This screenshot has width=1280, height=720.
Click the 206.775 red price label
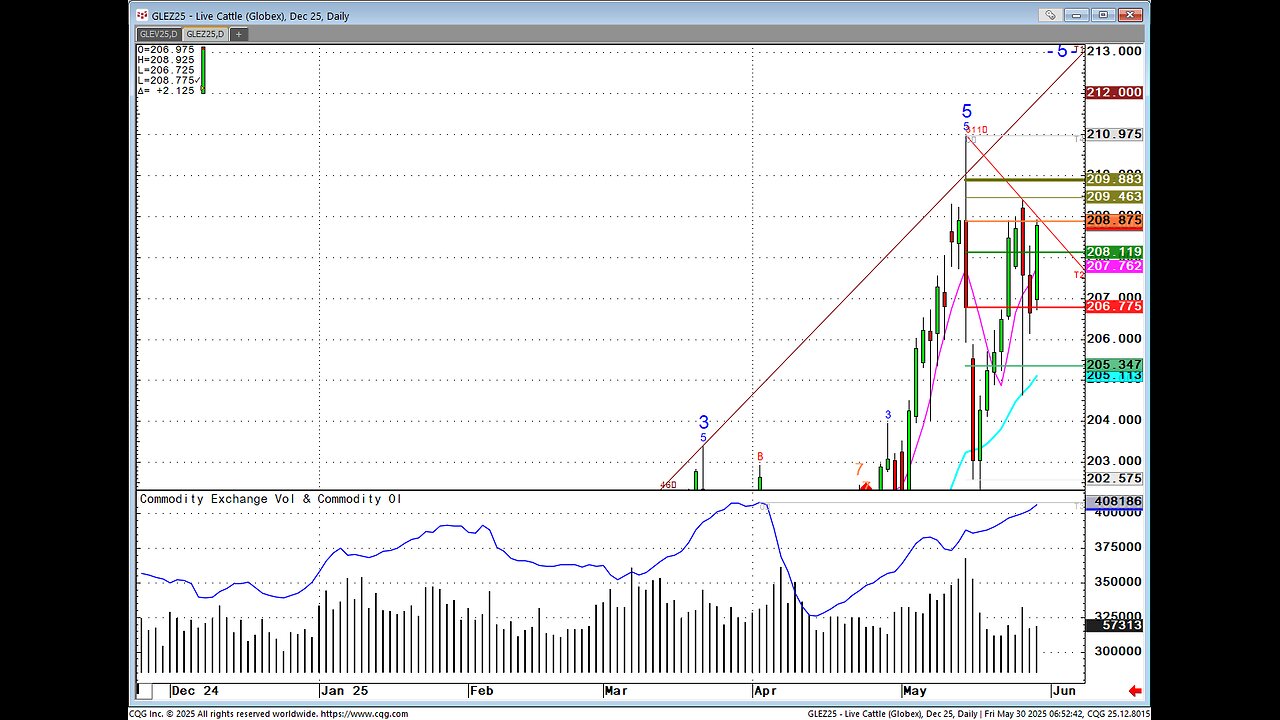pyautogui.click(x=1114, y=306)
